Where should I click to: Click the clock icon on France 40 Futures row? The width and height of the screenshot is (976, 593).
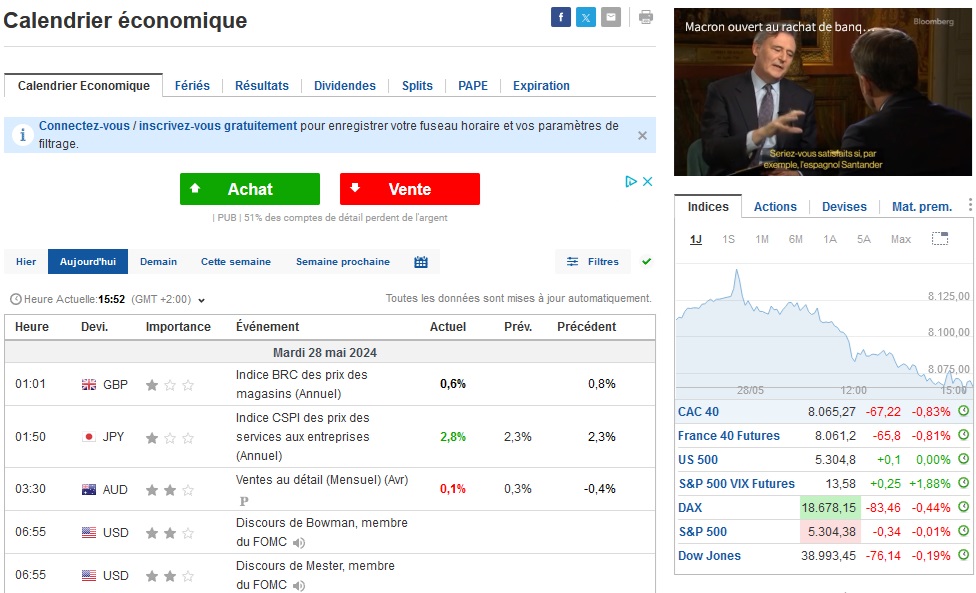click(964, 435)
